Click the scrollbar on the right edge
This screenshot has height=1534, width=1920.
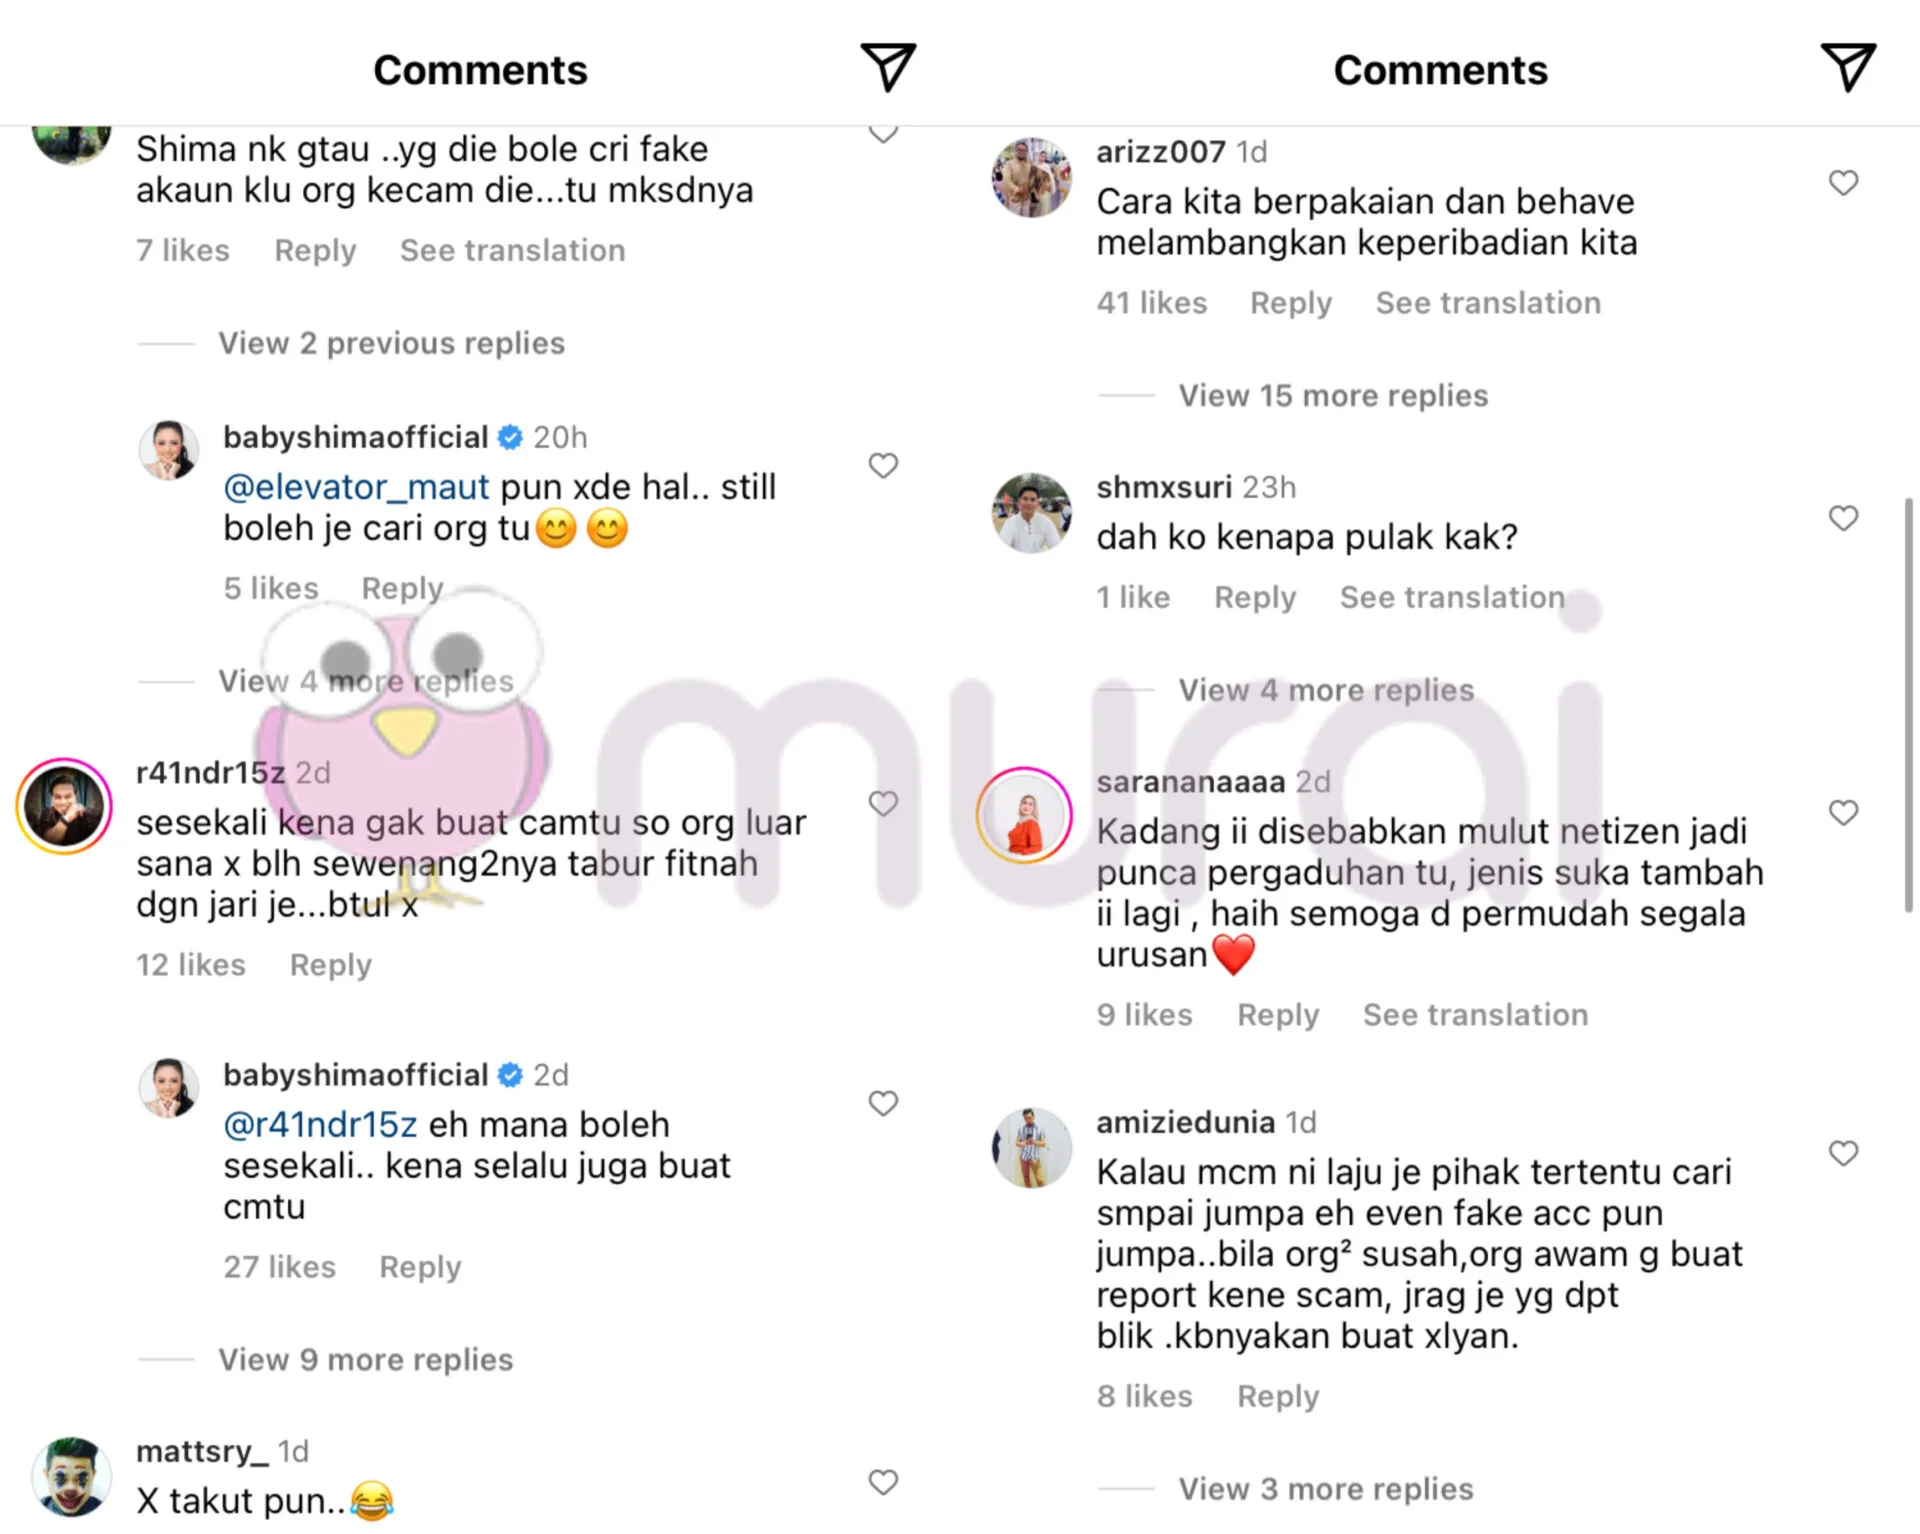[x=1909, y=705]
